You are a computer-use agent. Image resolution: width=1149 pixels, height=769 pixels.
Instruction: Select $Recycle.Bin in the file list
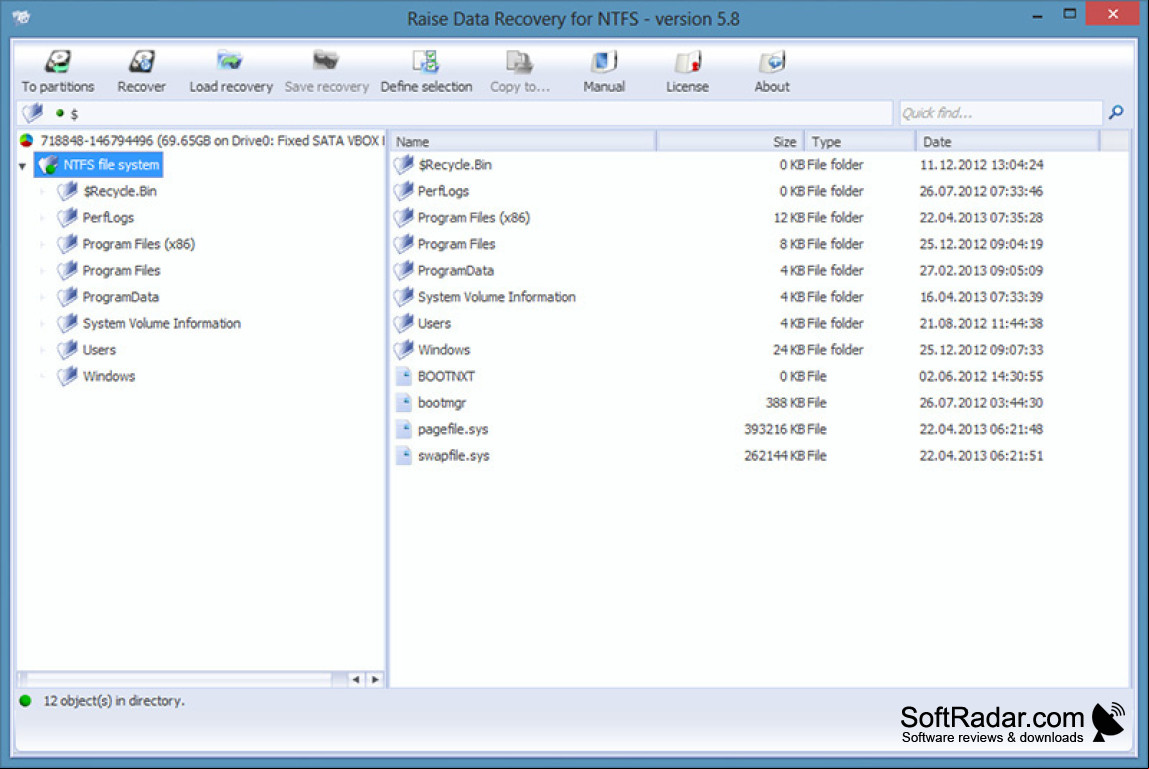pyautogui.click(x=454, y=165)
